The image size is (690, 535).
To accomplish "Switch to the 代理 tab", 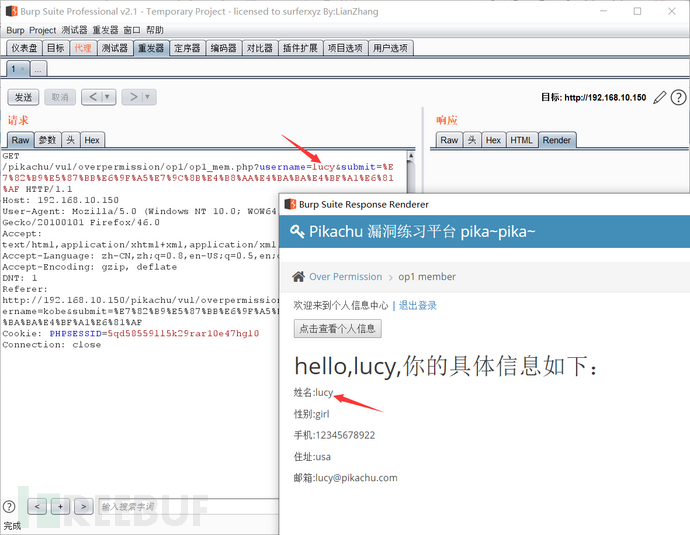I will [x=83, y=48].
